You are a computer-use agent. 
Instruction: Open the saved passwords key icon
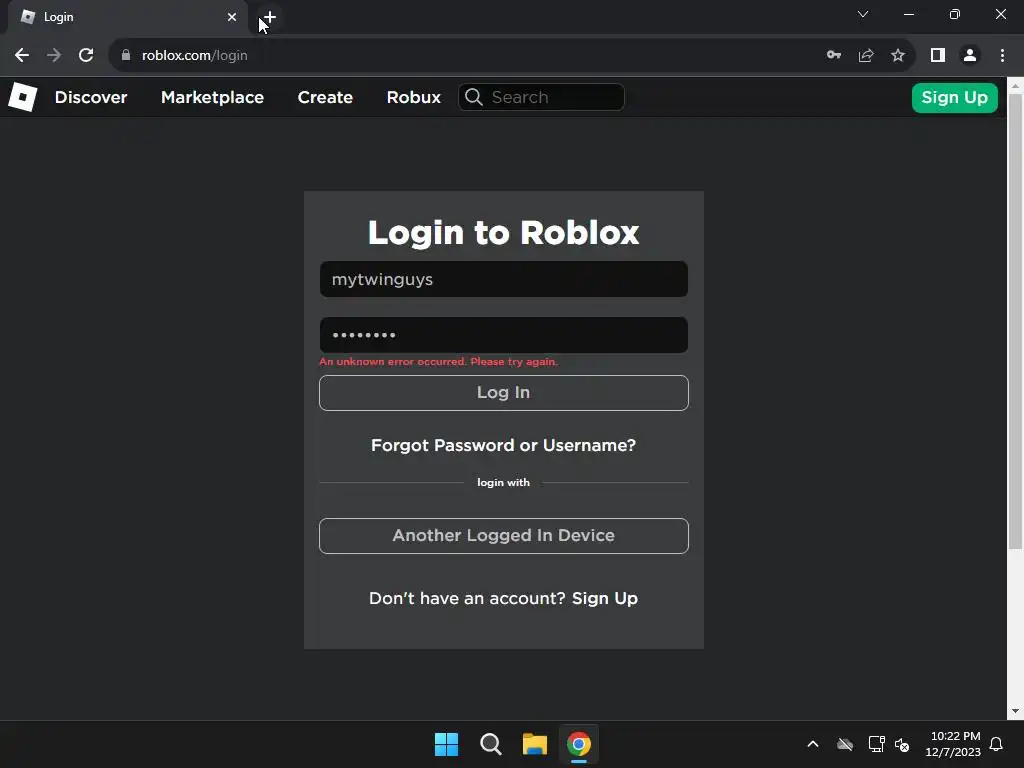click(834, 56)
